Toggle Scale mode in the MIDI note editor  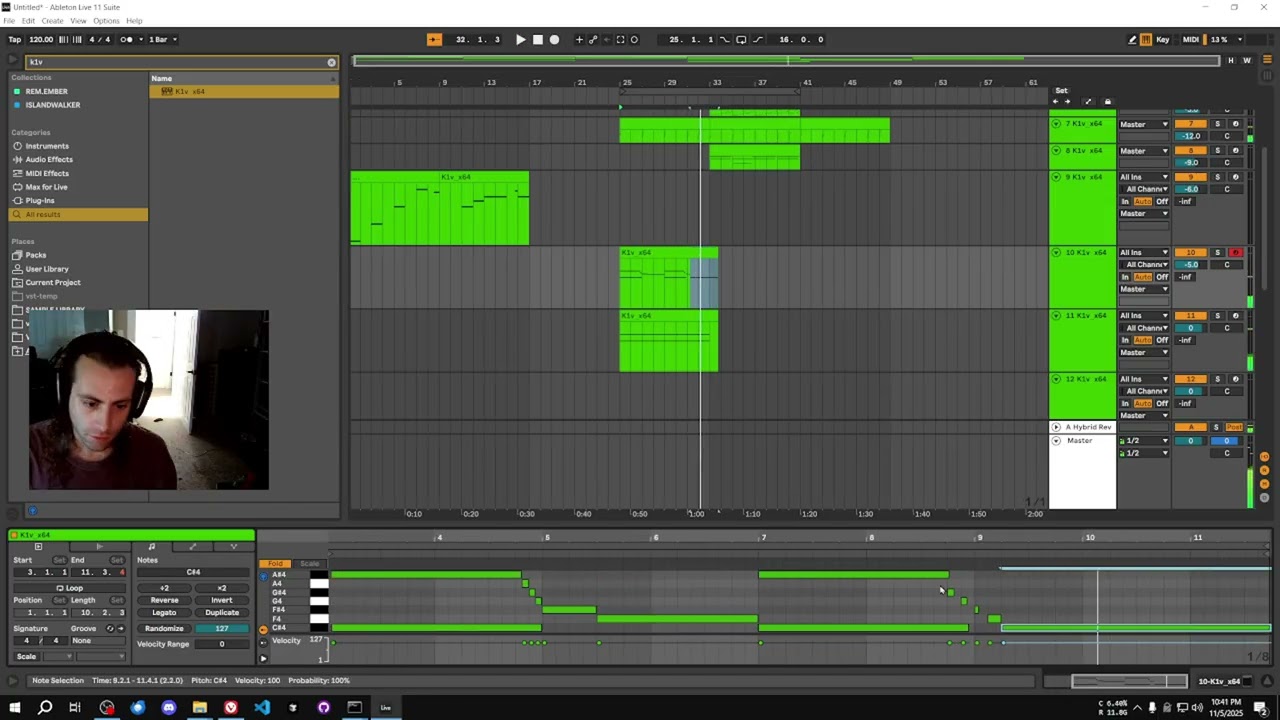click(x=309, y=564)
